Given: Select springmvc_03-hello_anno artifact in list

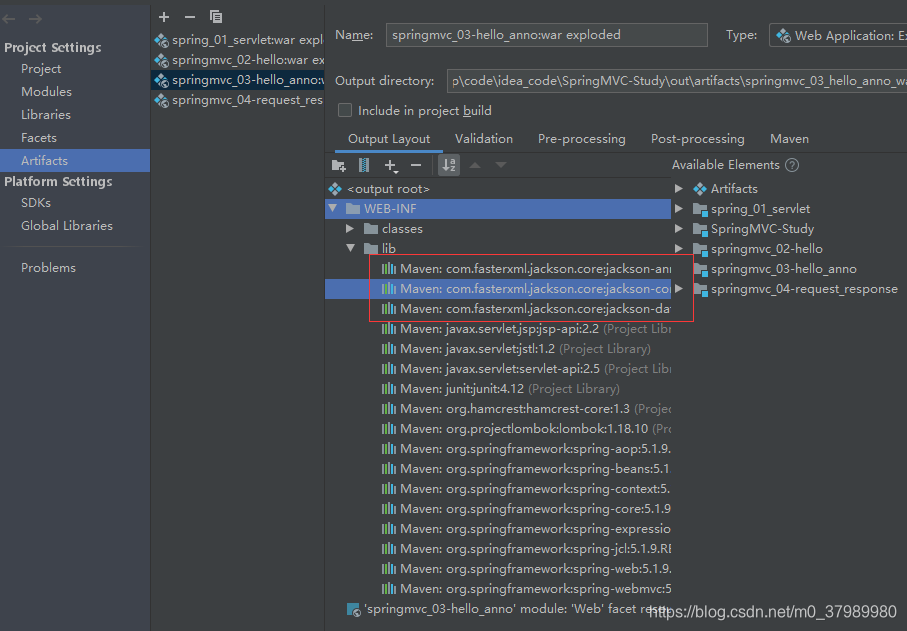Looking at the screenshot, I should point(238,80).
